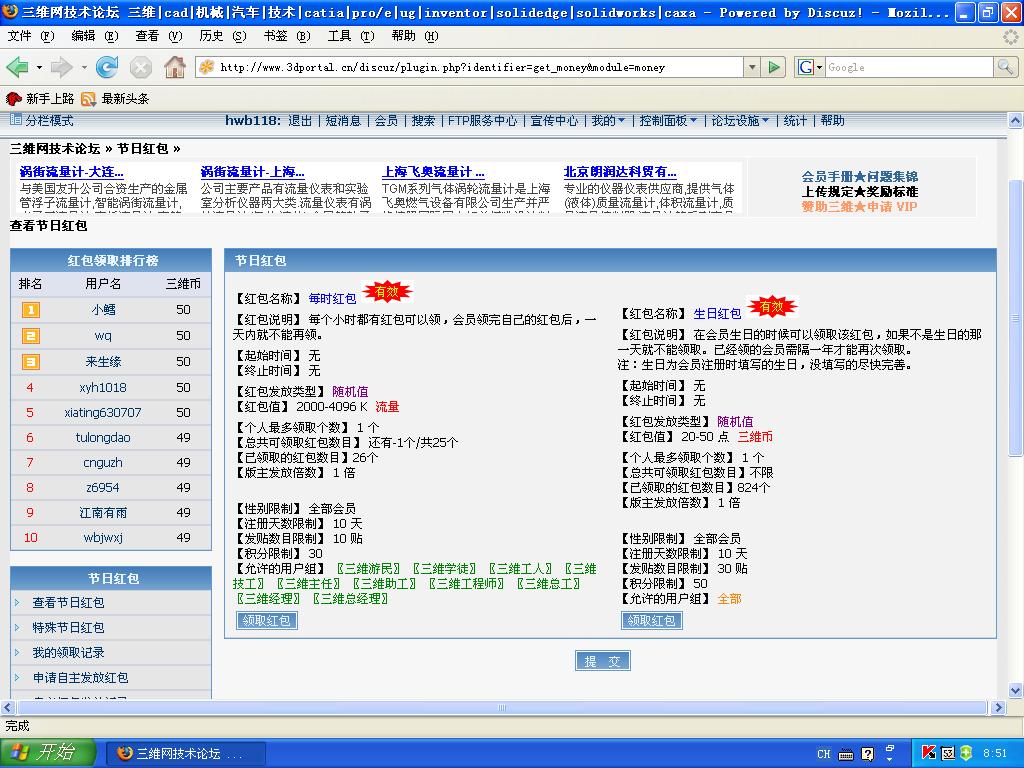Expand the 控制面板 dropdown menu

[668, 120]
